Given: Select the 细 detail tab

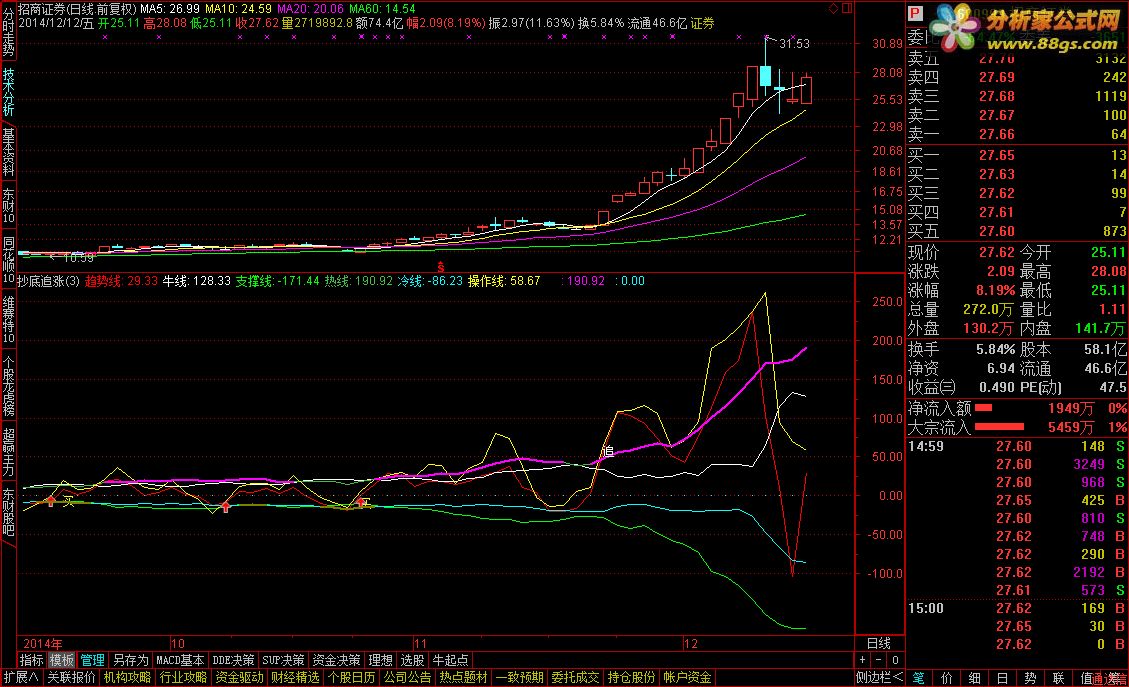Looking at the screenshot, I should click(x=975, y=678).
